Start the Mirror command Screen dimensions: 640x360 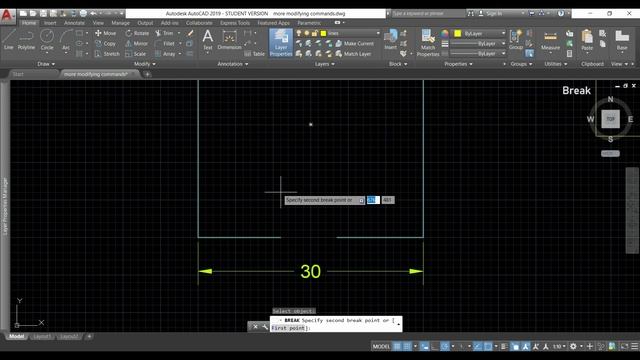click(x=137, y=43)
